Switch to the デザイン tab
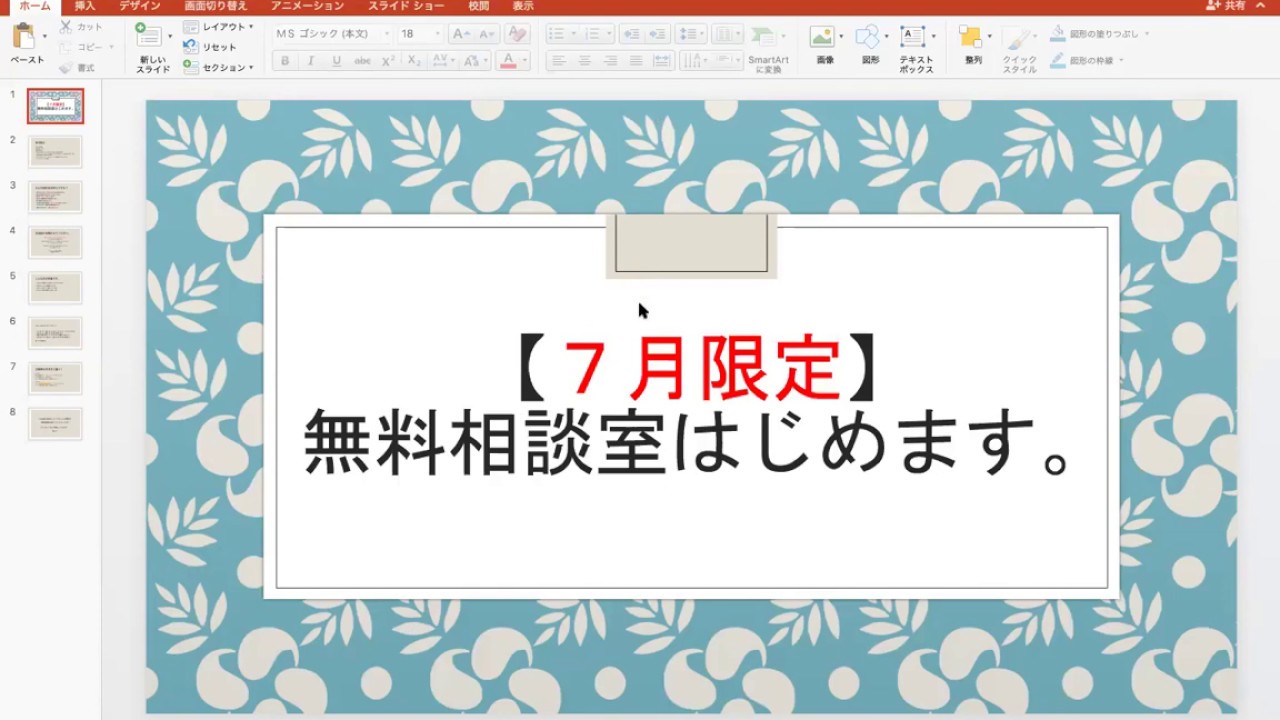Viewport: 1280px width, 720px height. click(140, 6)
